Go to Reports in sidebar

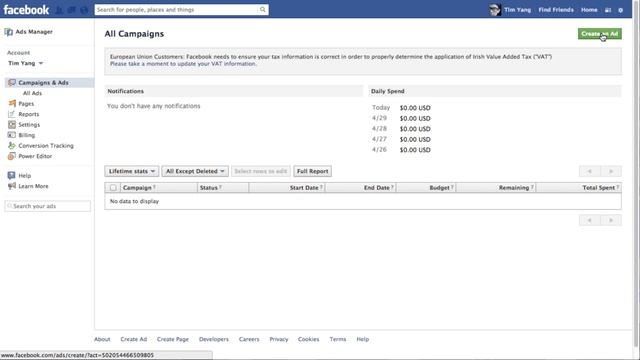(x=29, y=114)
